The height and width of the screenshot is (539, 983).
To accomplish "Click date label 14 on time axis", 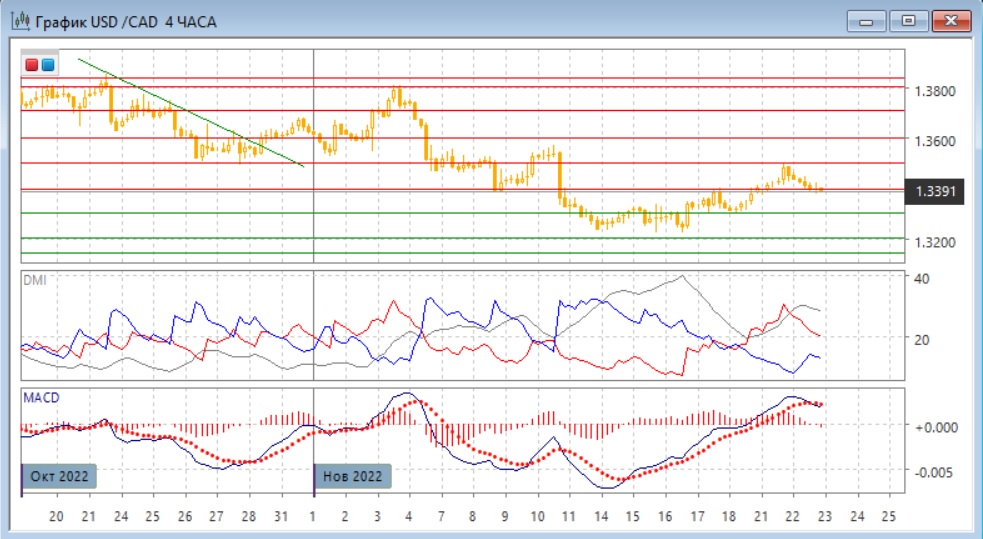I will pyautogui.click(x=601, y=516).
